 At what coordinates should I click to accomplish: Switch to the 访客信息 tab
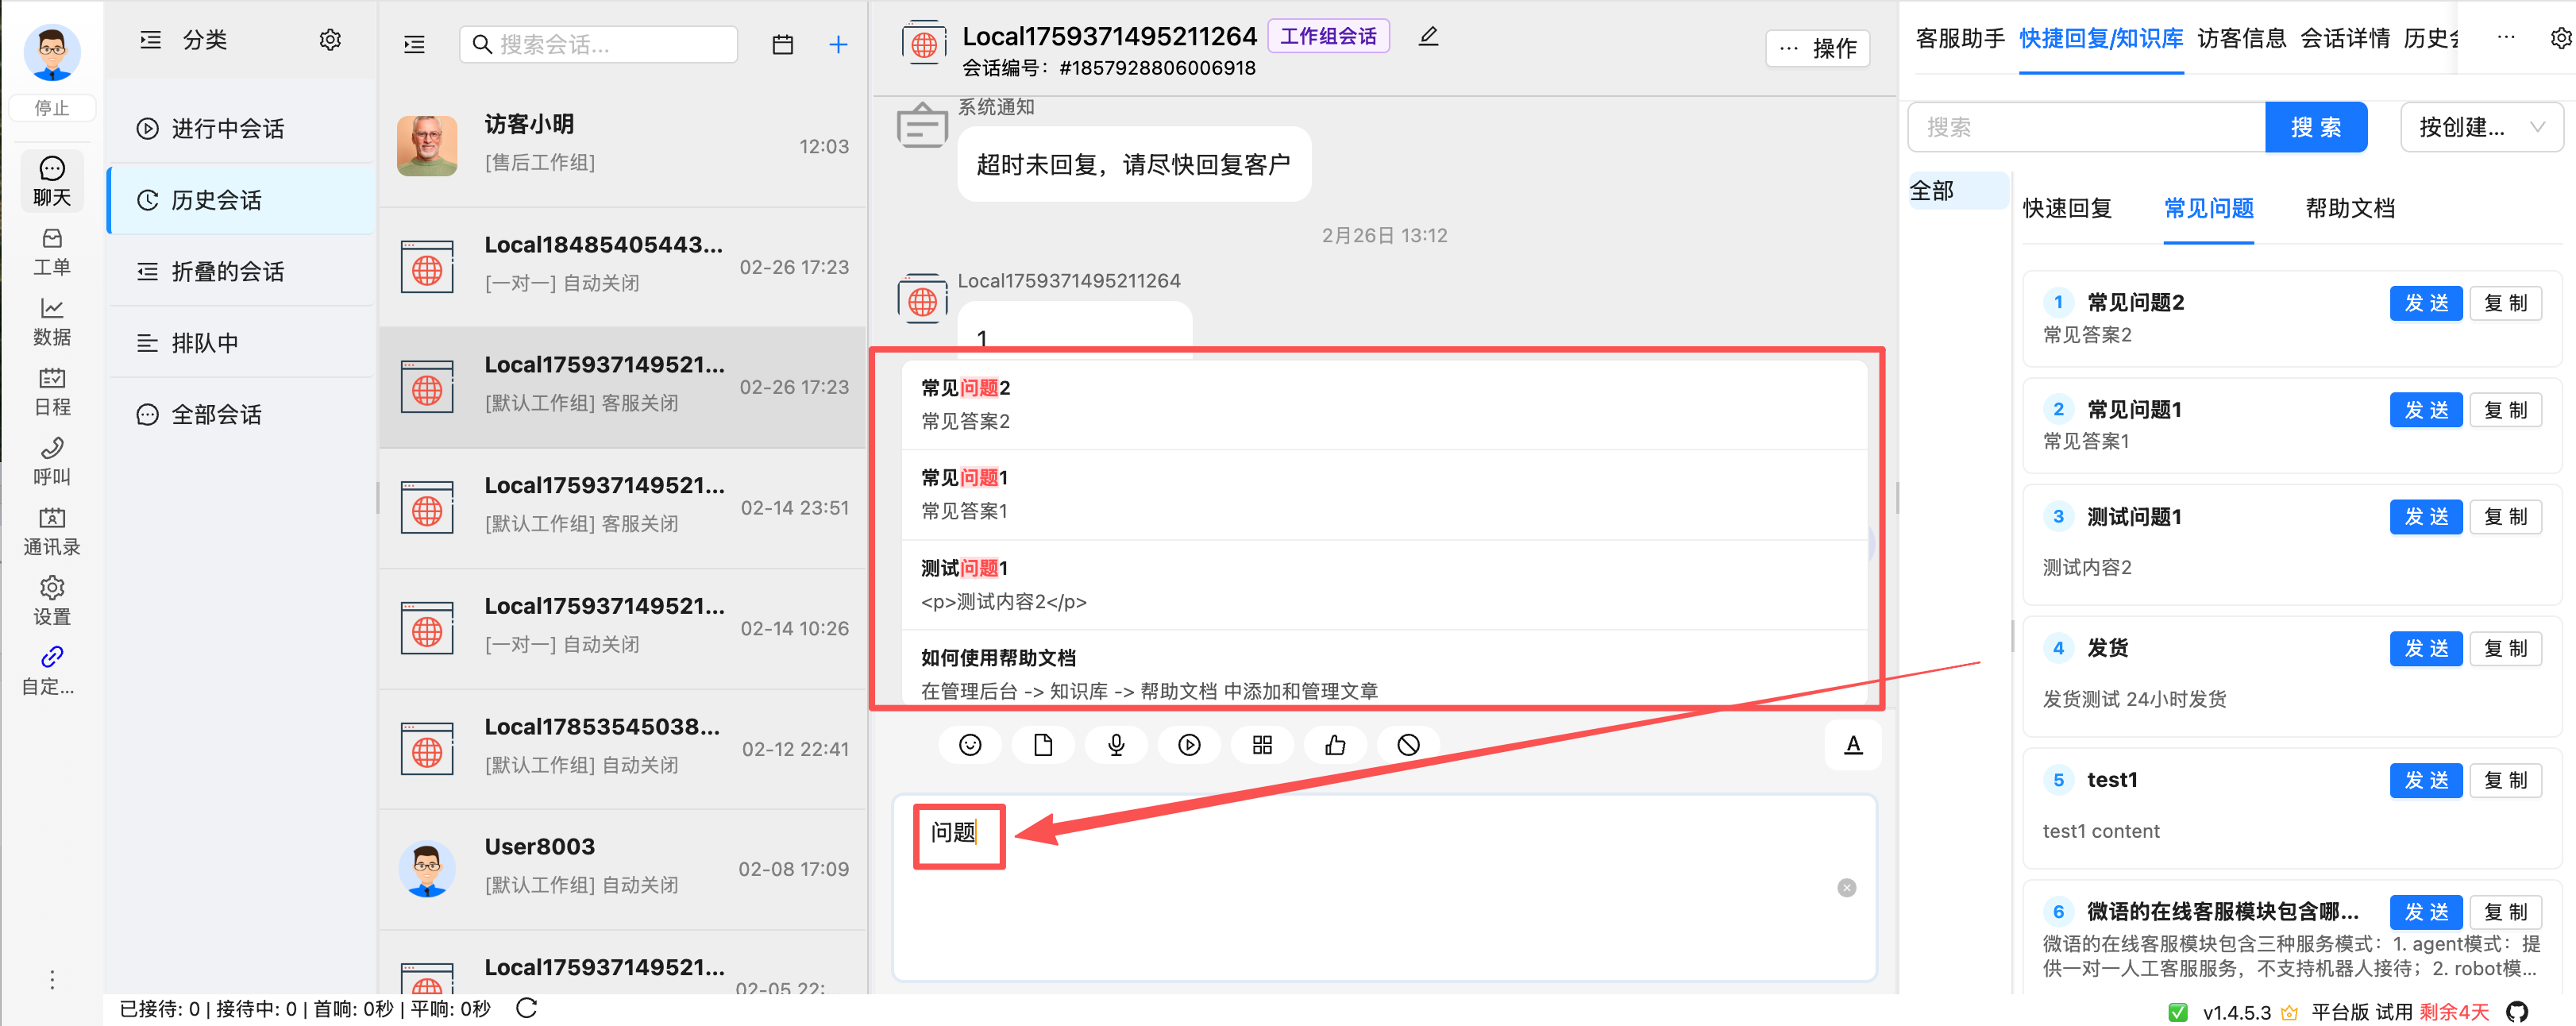2242,37
